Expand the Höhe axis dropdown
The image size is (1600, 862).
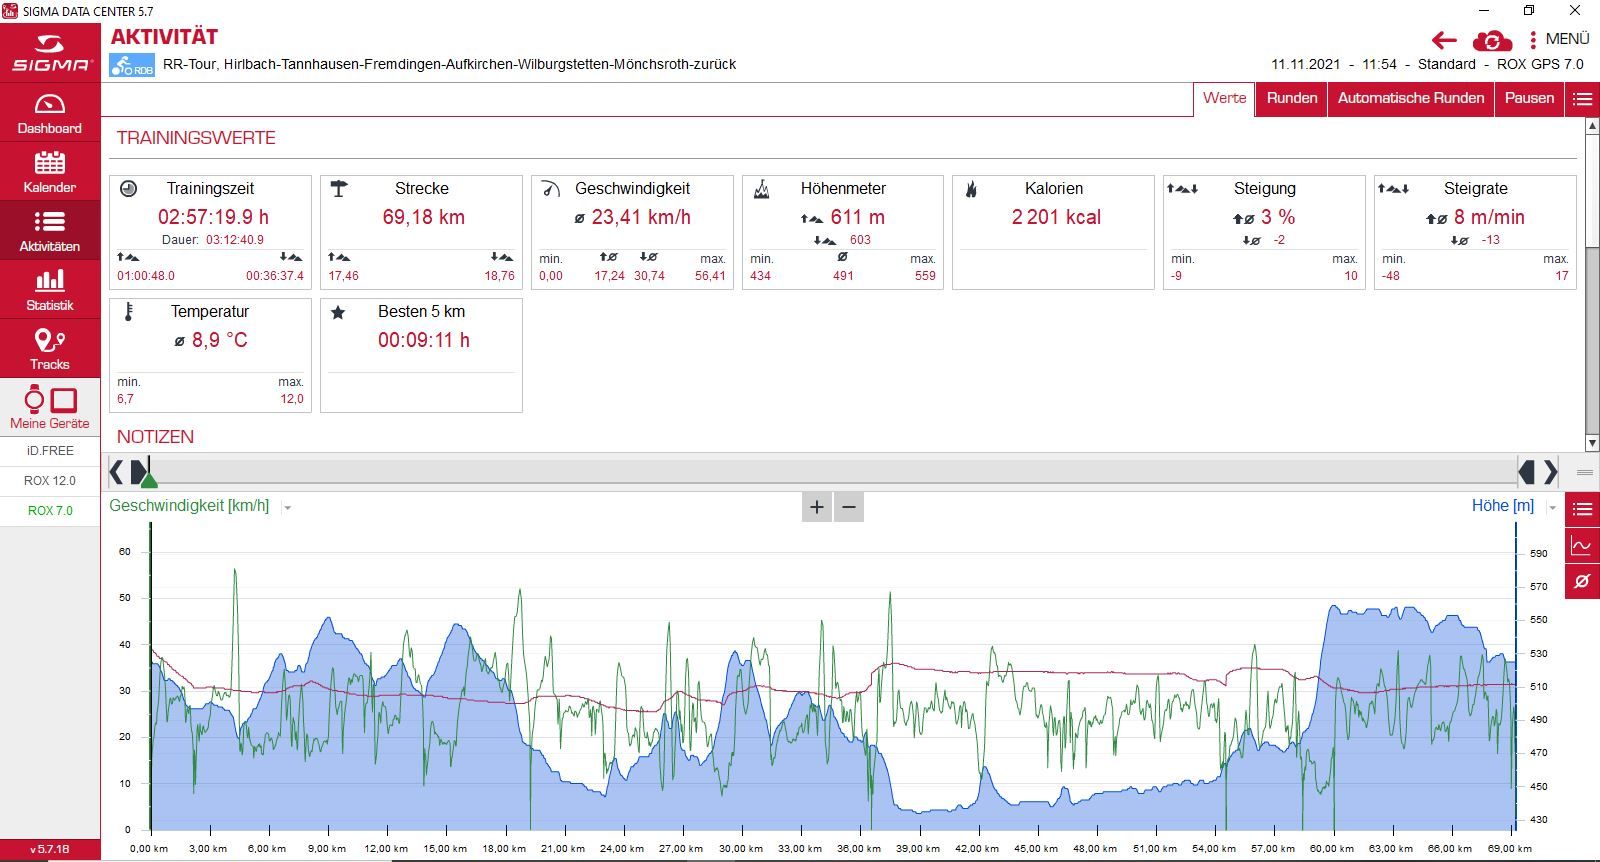click(x=1552, y=508)
